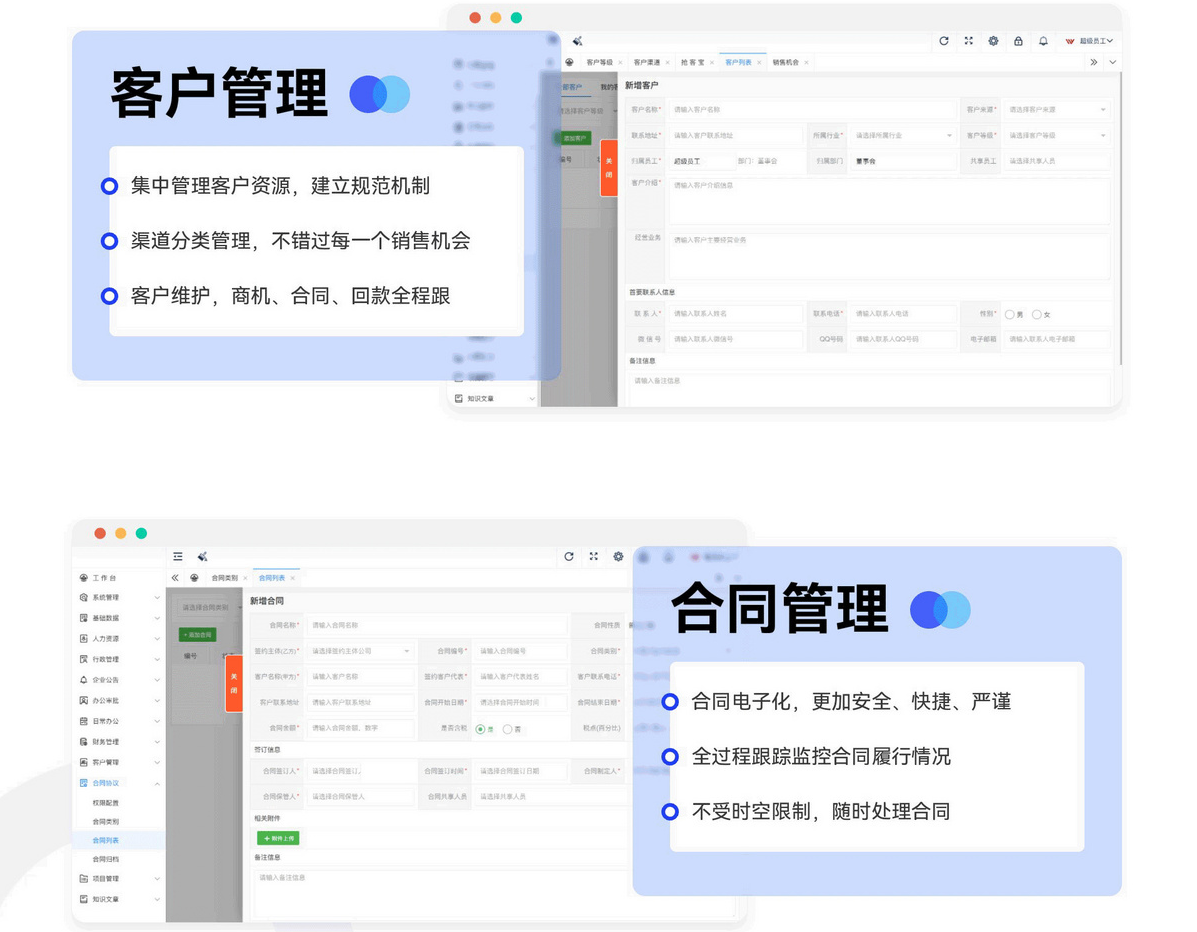1197x932 pixels.
Task: Click the lock screen icon
Action: click(1018, 41)
